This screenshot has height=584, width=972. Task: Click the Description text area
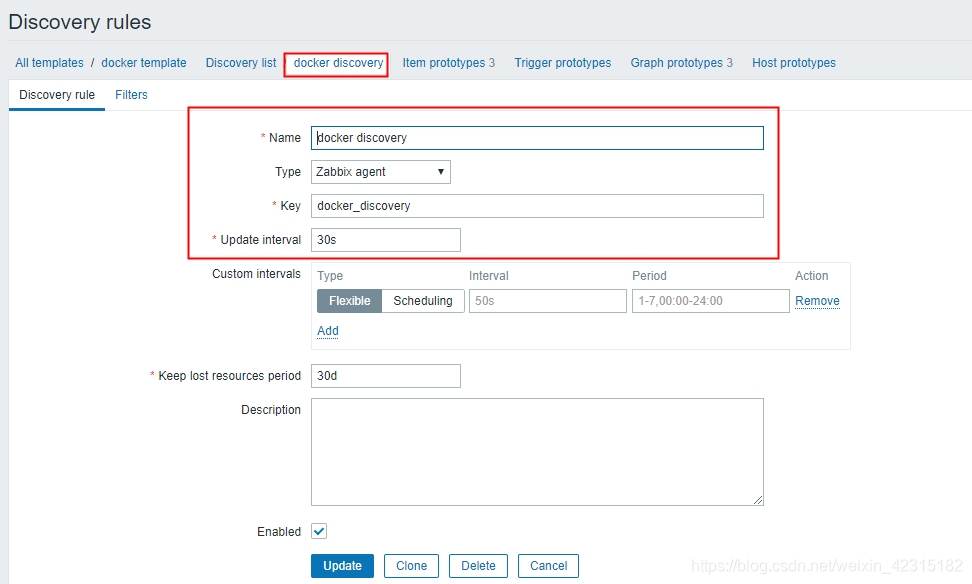(537, 452)
